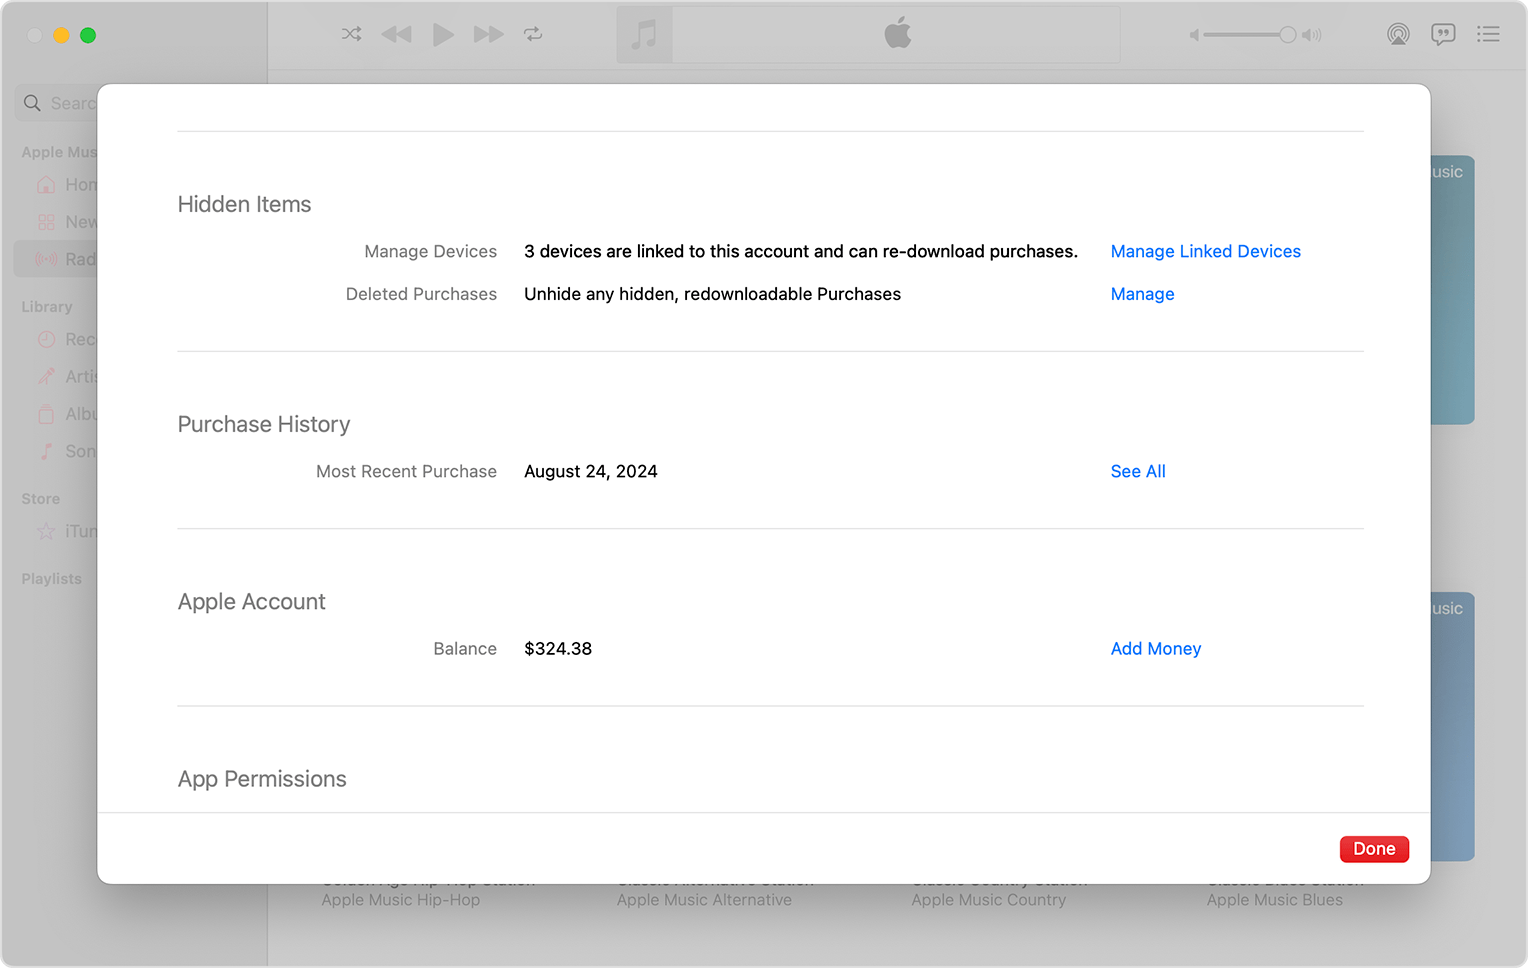Toggle shuffle playback
Image resolution: width=1528 pixels, height=968 pixels.
click(x=351, y=33)
